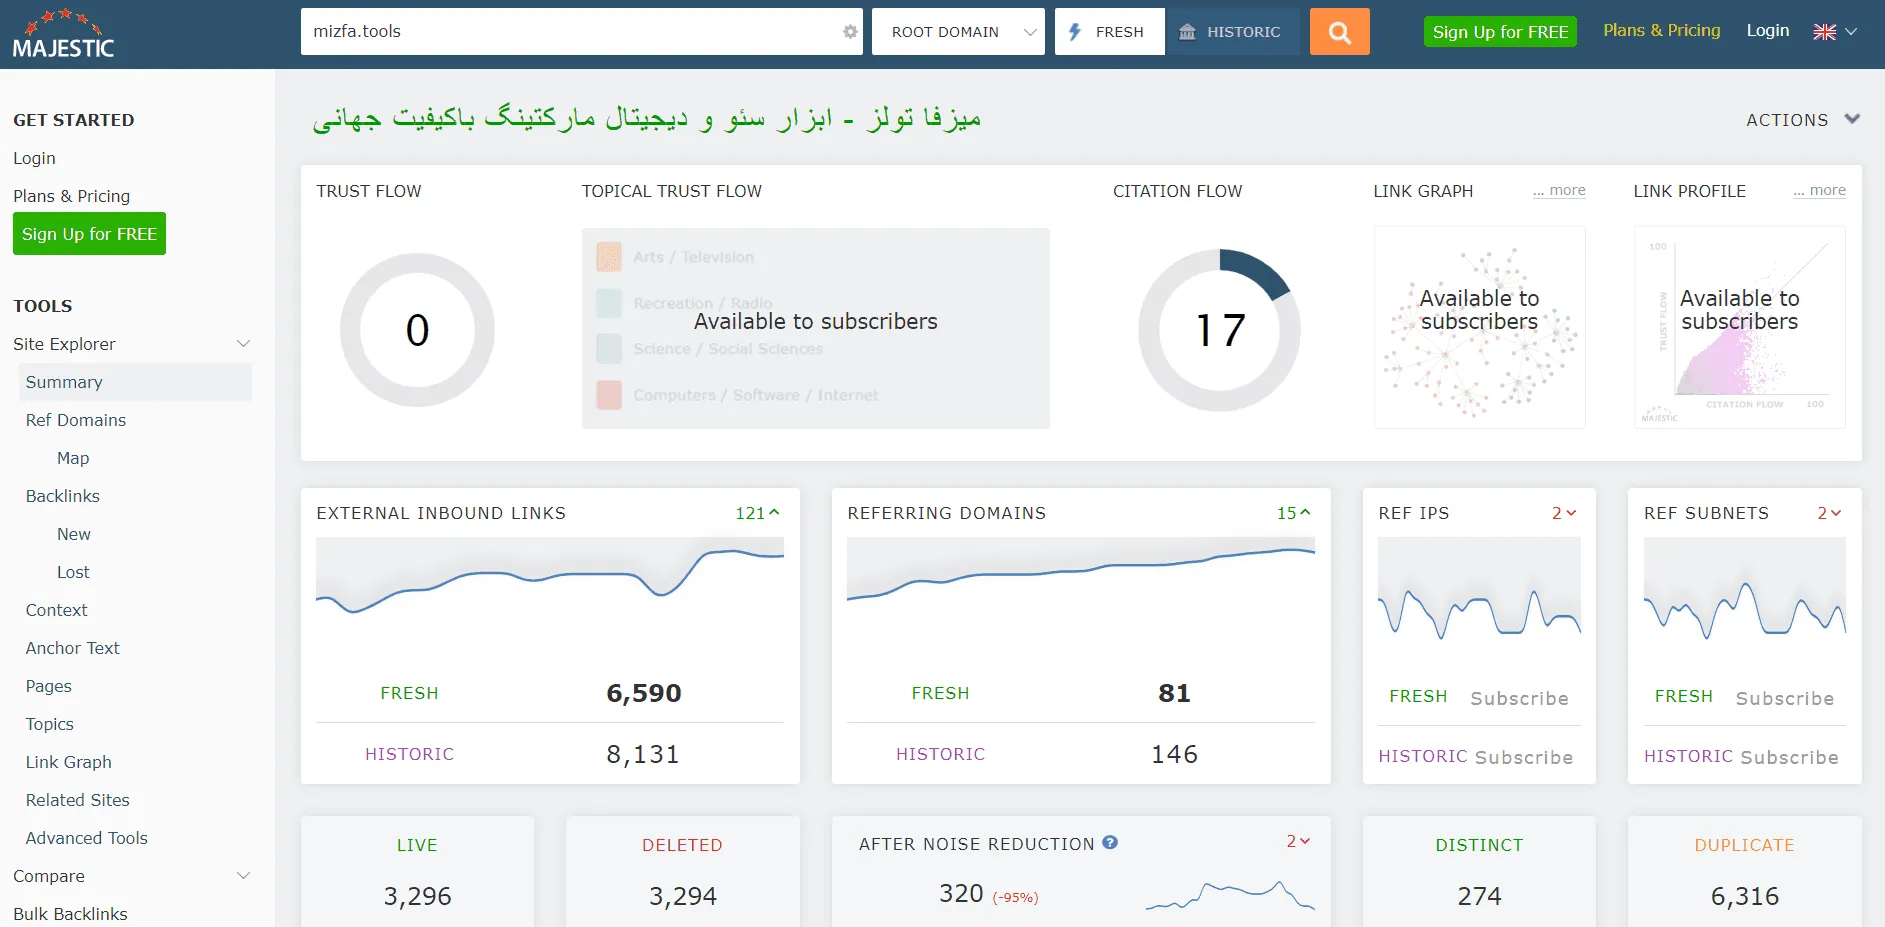1885x927 pixels.
Task: Click the Link Profile more link
Action: click(x=1819, y=190)
